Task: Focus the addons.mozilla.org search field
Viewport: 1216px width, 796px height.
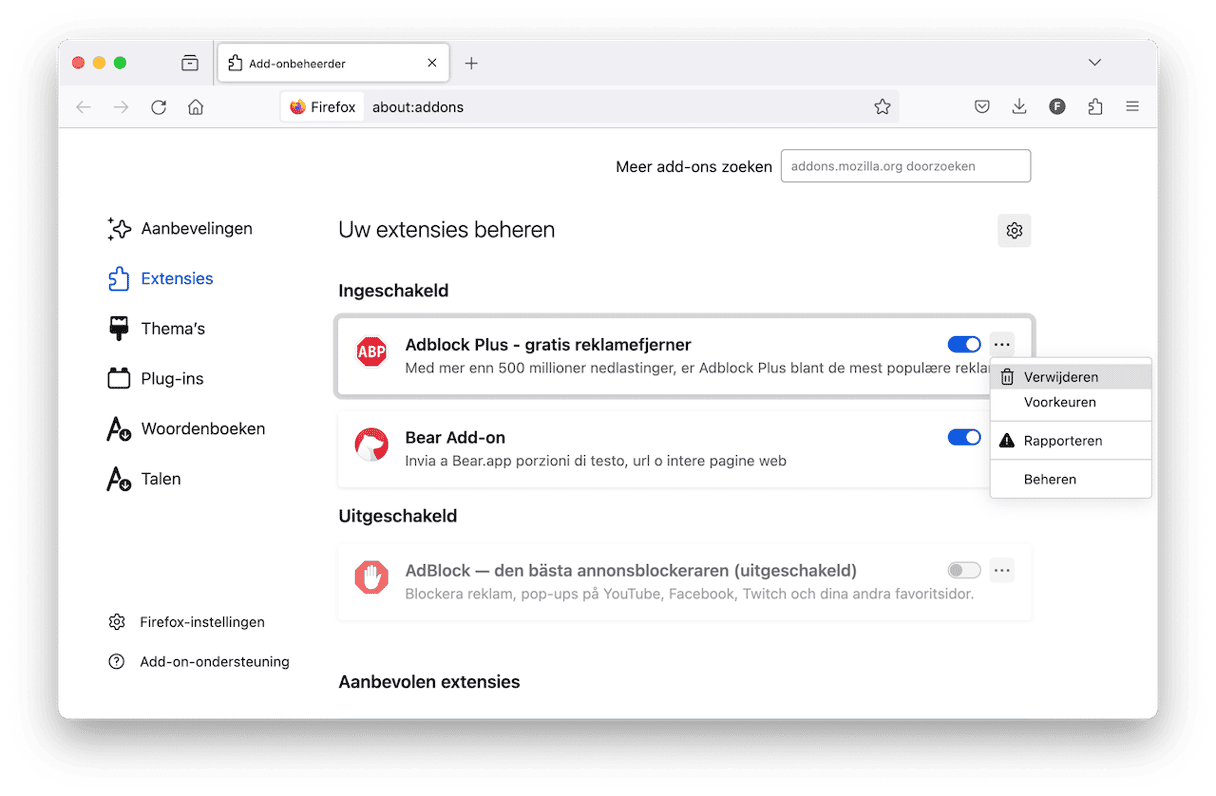Action: (x=906, y=166)
